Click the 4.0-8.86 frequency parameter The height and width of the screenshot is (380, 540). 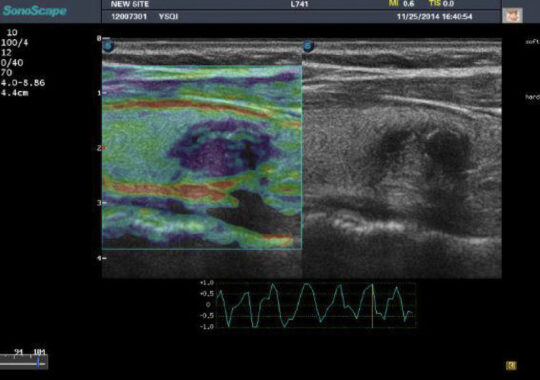23,83
